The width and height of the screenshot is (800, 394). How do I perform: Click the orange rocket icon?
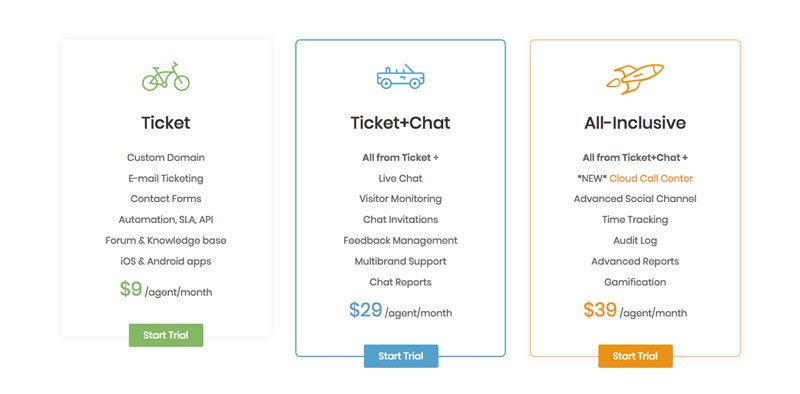point(635,79)
